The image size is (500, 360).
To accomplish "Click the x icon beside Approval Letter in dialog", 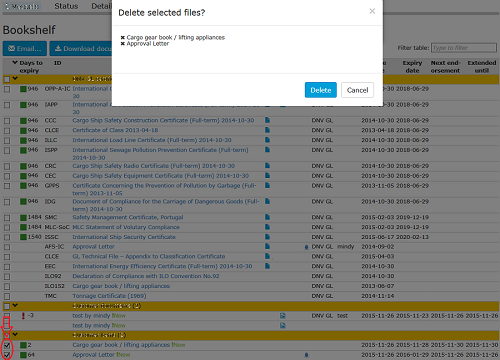I will click(123, 44).
